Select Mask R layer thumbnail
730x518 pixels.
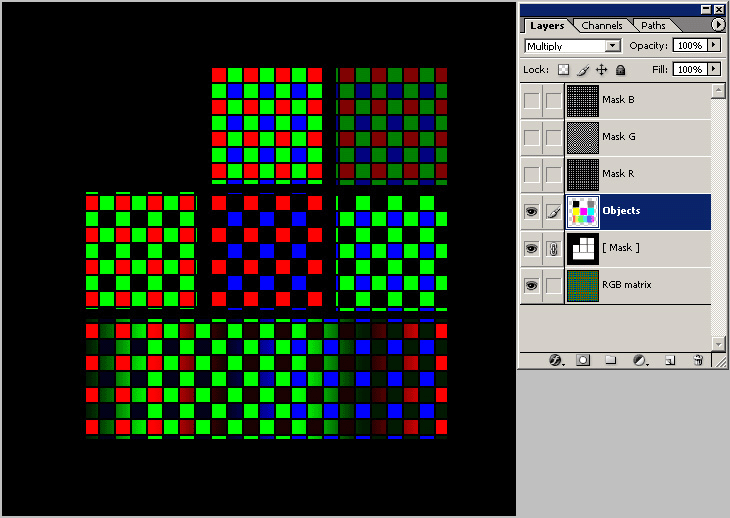point(583,175)
